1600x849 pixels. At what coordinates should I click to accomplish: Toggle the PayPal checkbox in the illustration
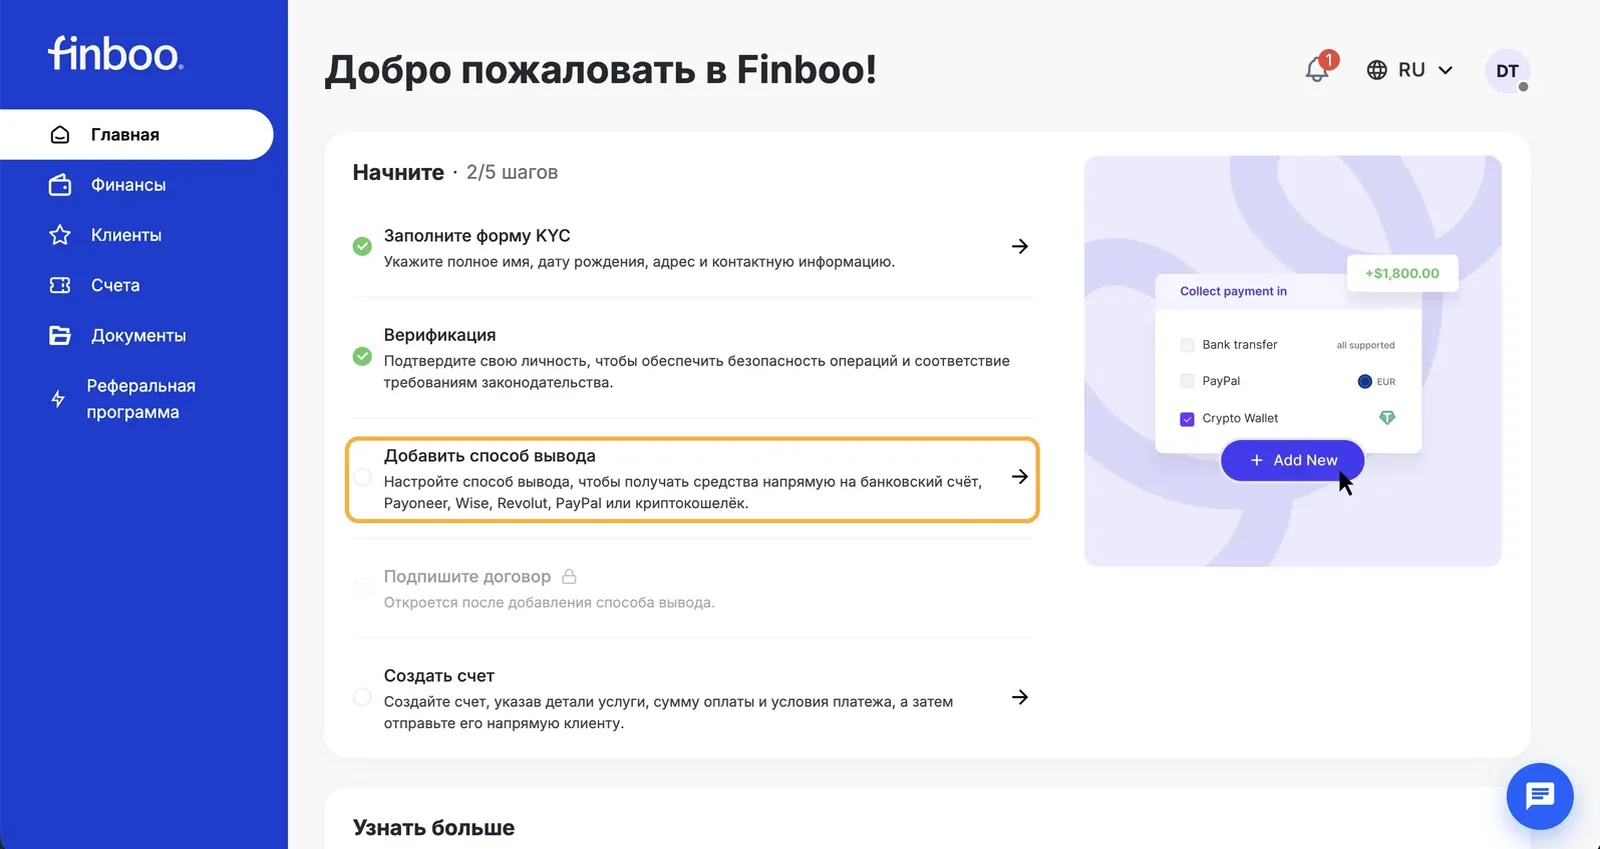(x=1187, y=381)
